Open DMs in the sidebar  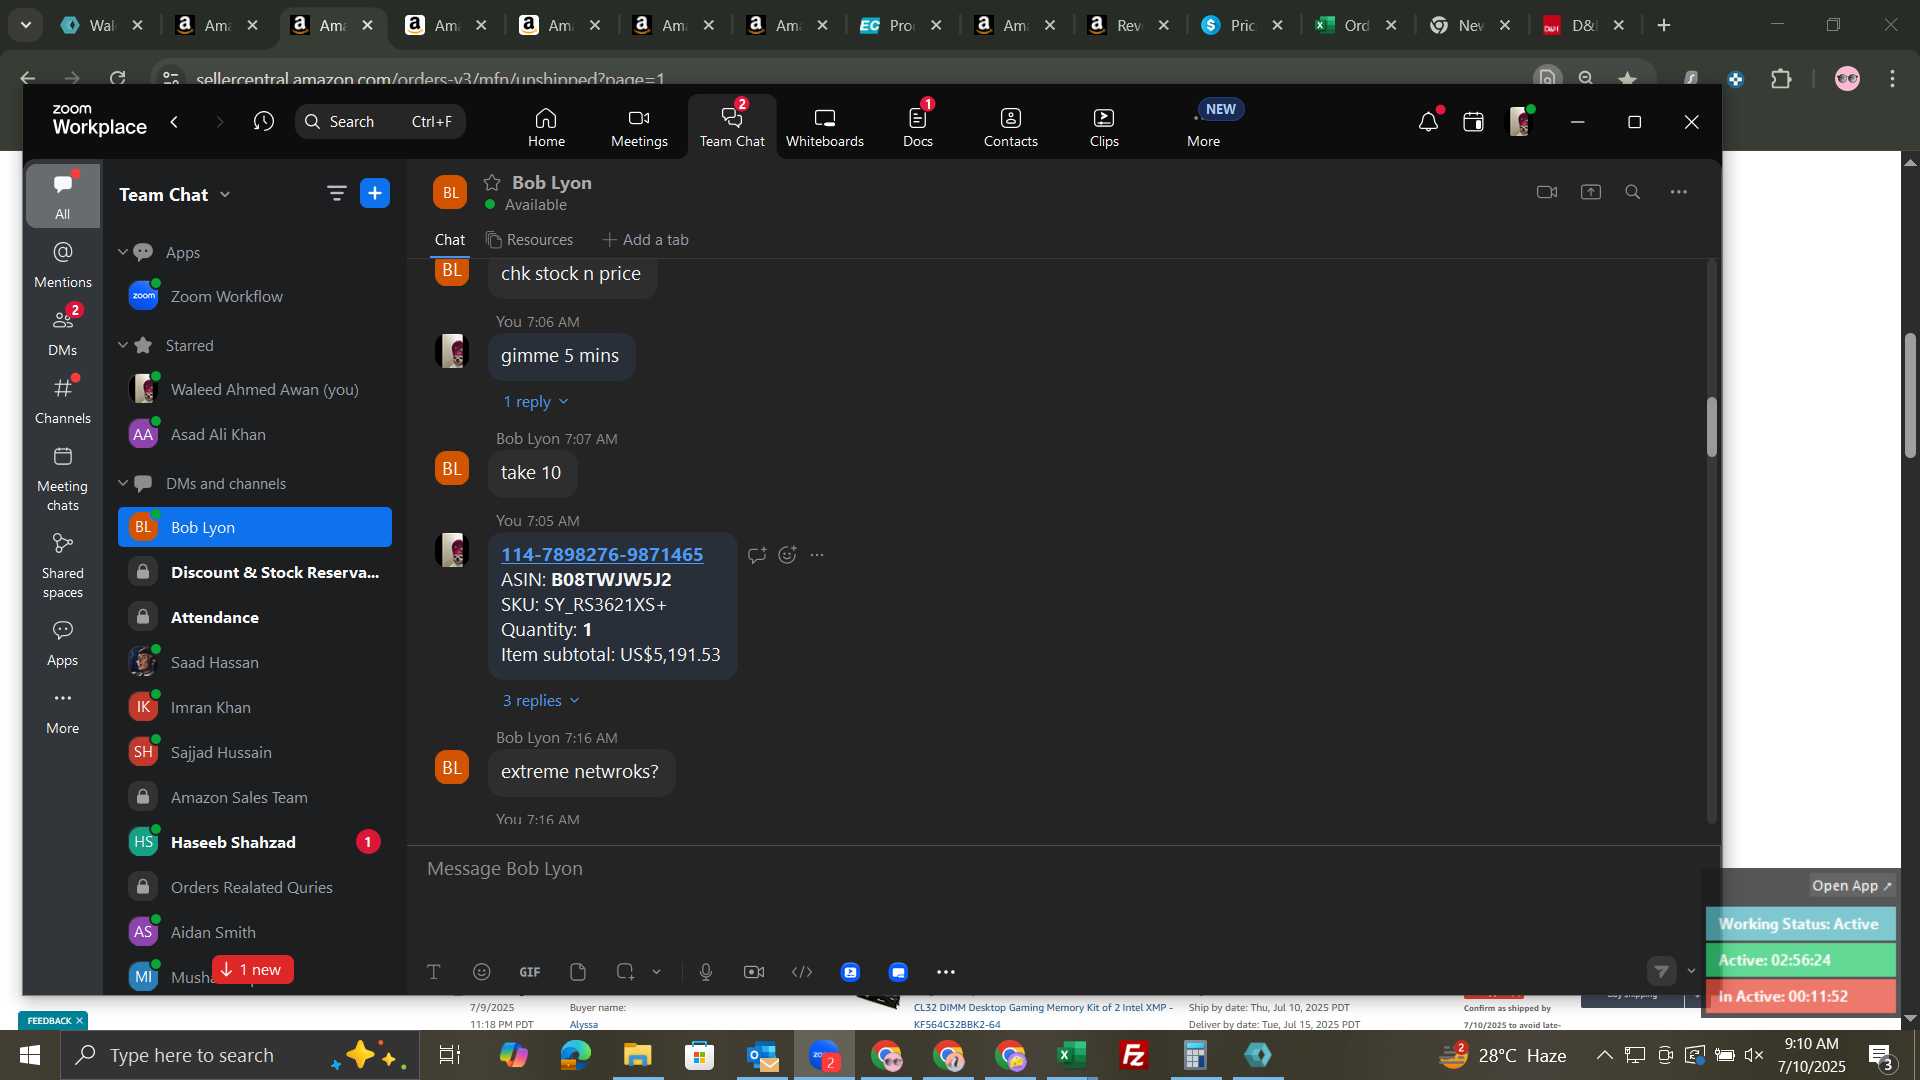point(62,332)
